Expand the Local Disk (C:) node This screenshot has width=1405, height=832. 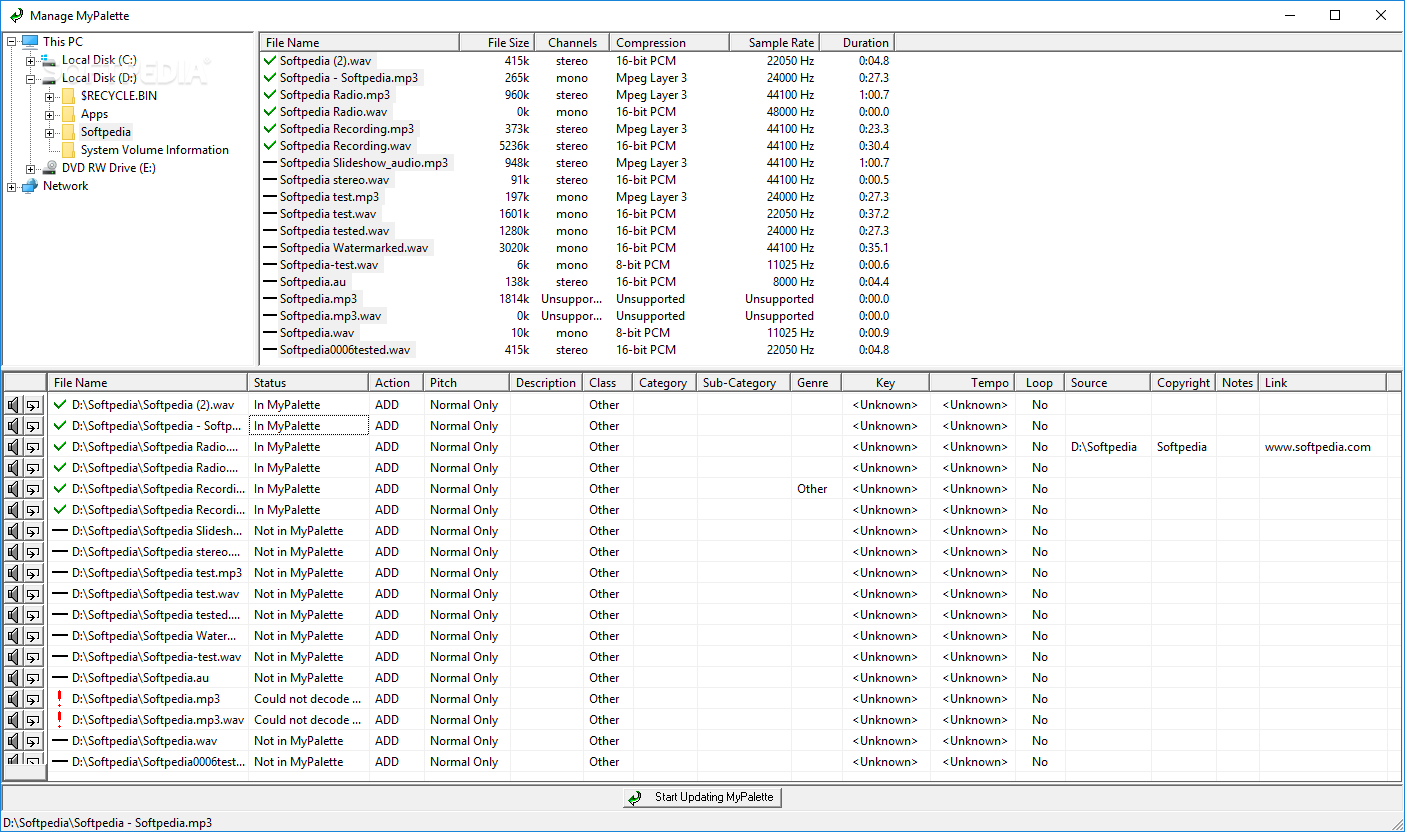point(30,60)
